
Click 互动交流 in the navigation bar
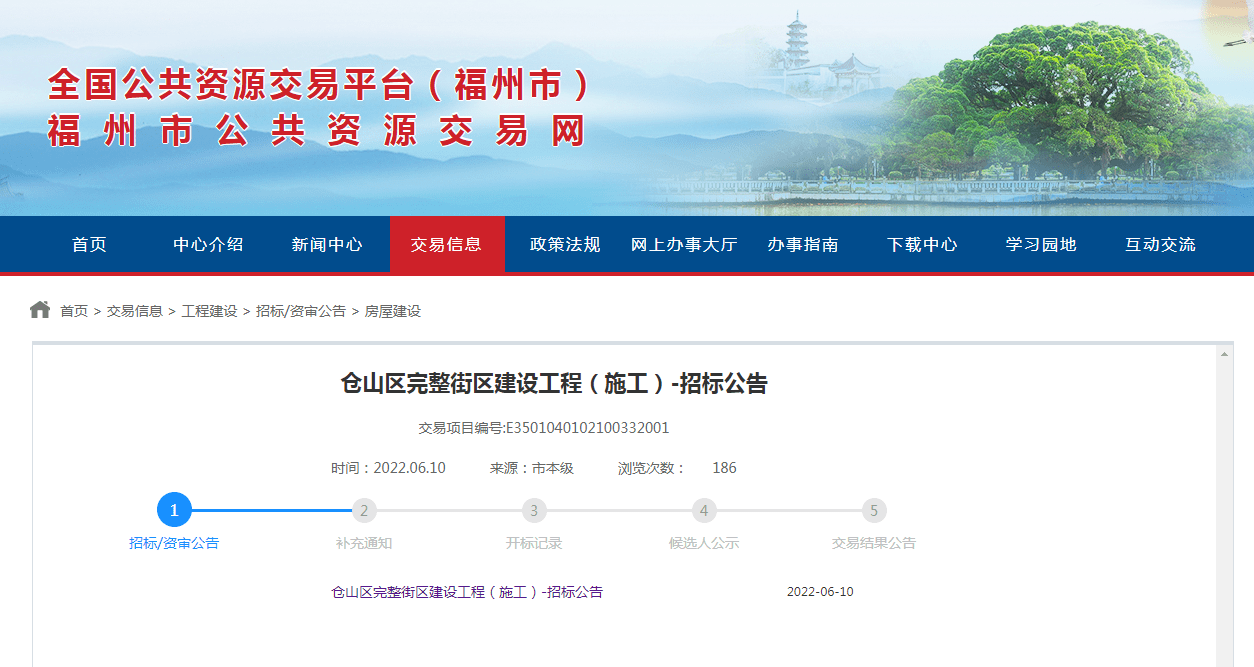tap(1160, 244)
